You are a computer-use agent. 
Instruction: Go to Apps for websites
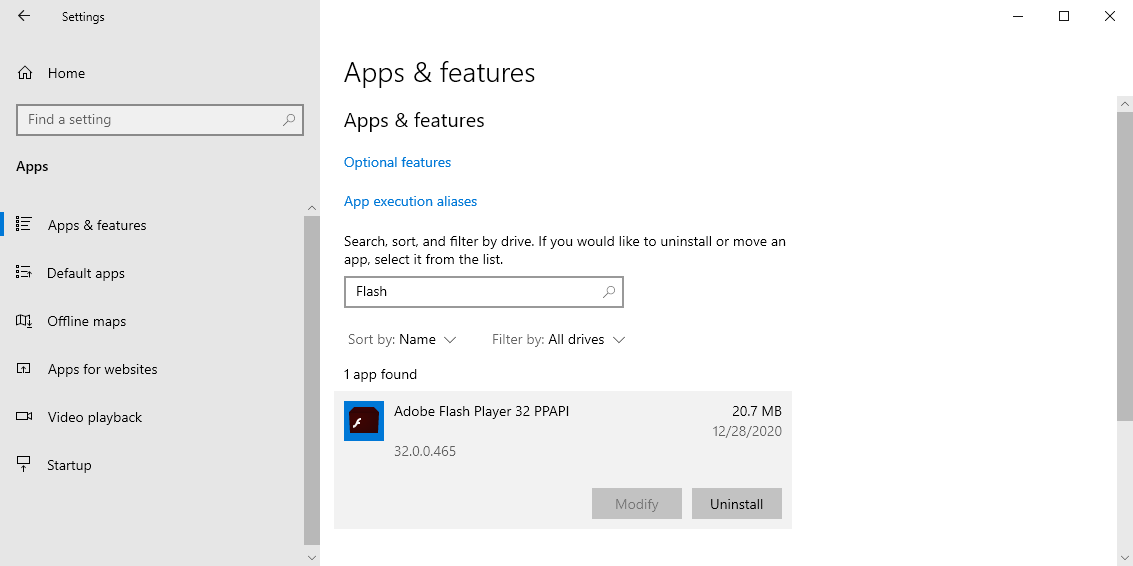(102, 369)
